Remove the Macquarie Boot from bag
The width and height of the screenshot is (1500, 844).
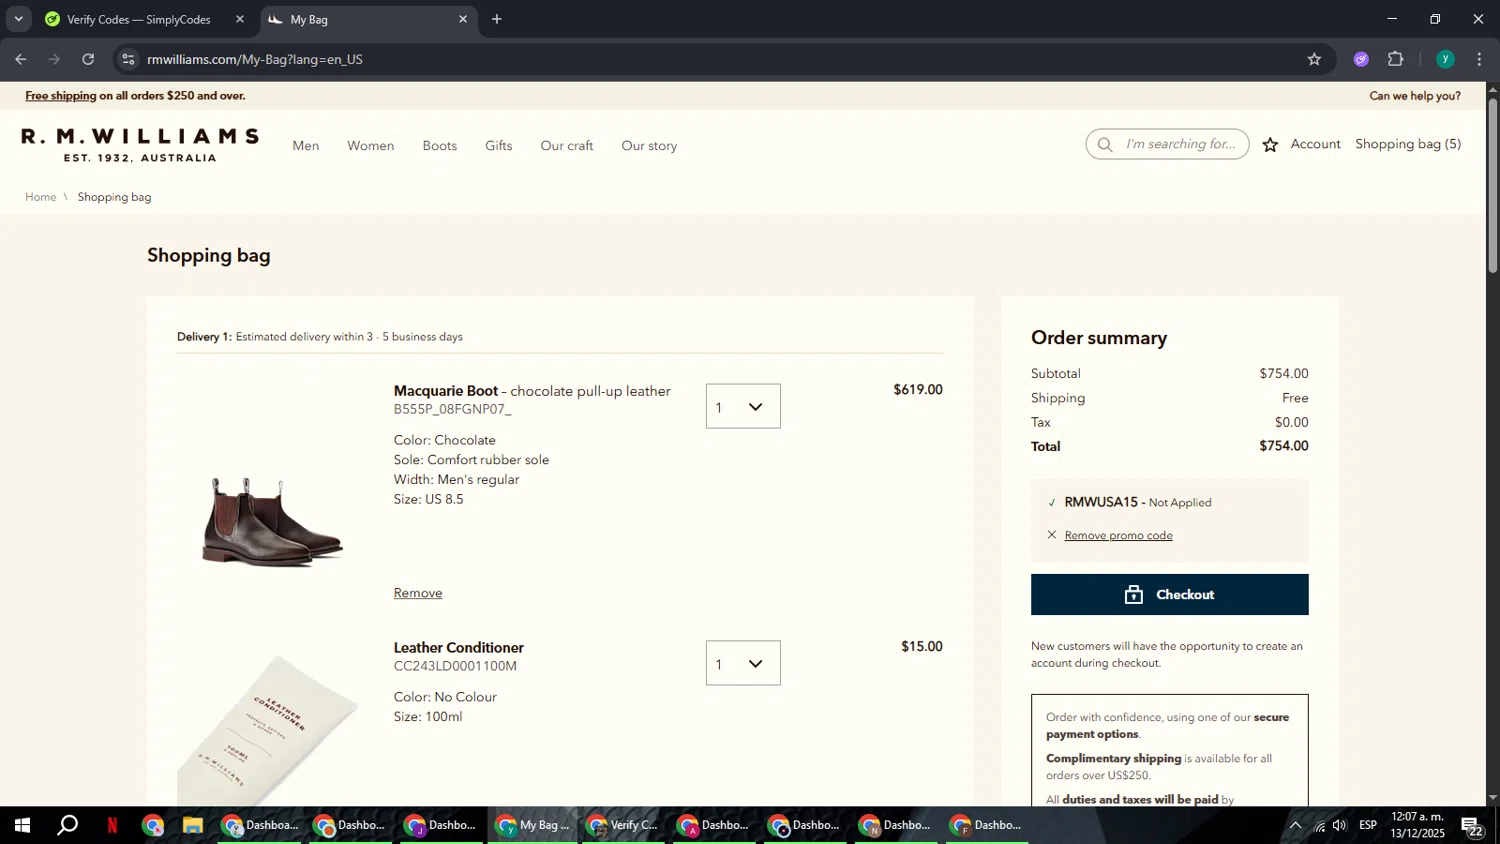(418, 593)
